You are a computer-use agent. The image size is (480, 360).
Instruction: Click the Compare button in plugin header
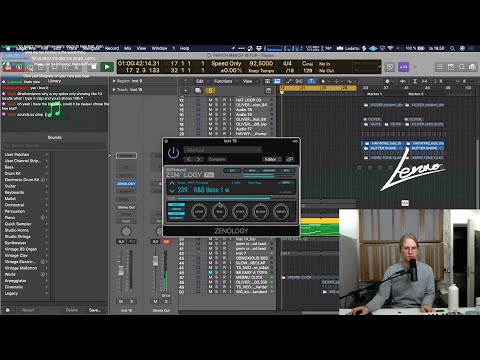click(217, 159)
